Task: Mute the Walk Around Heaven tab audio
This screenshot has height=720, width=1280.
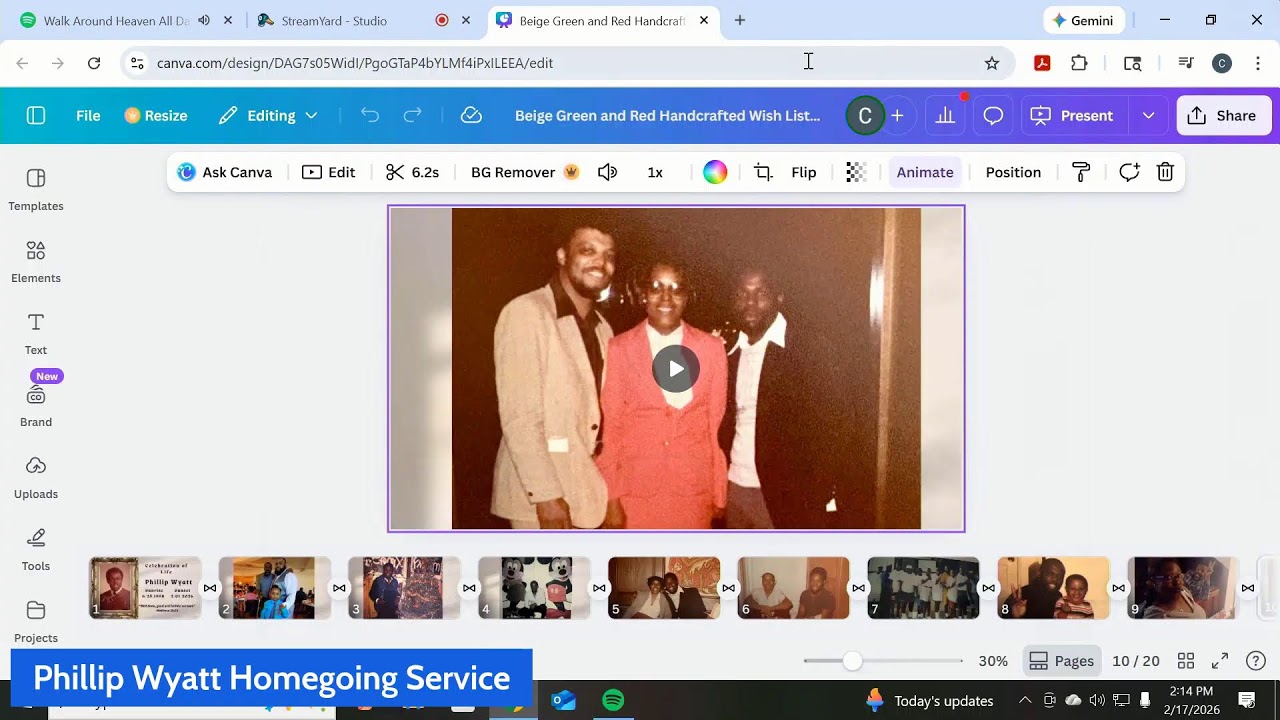Action: coord(204,21)
